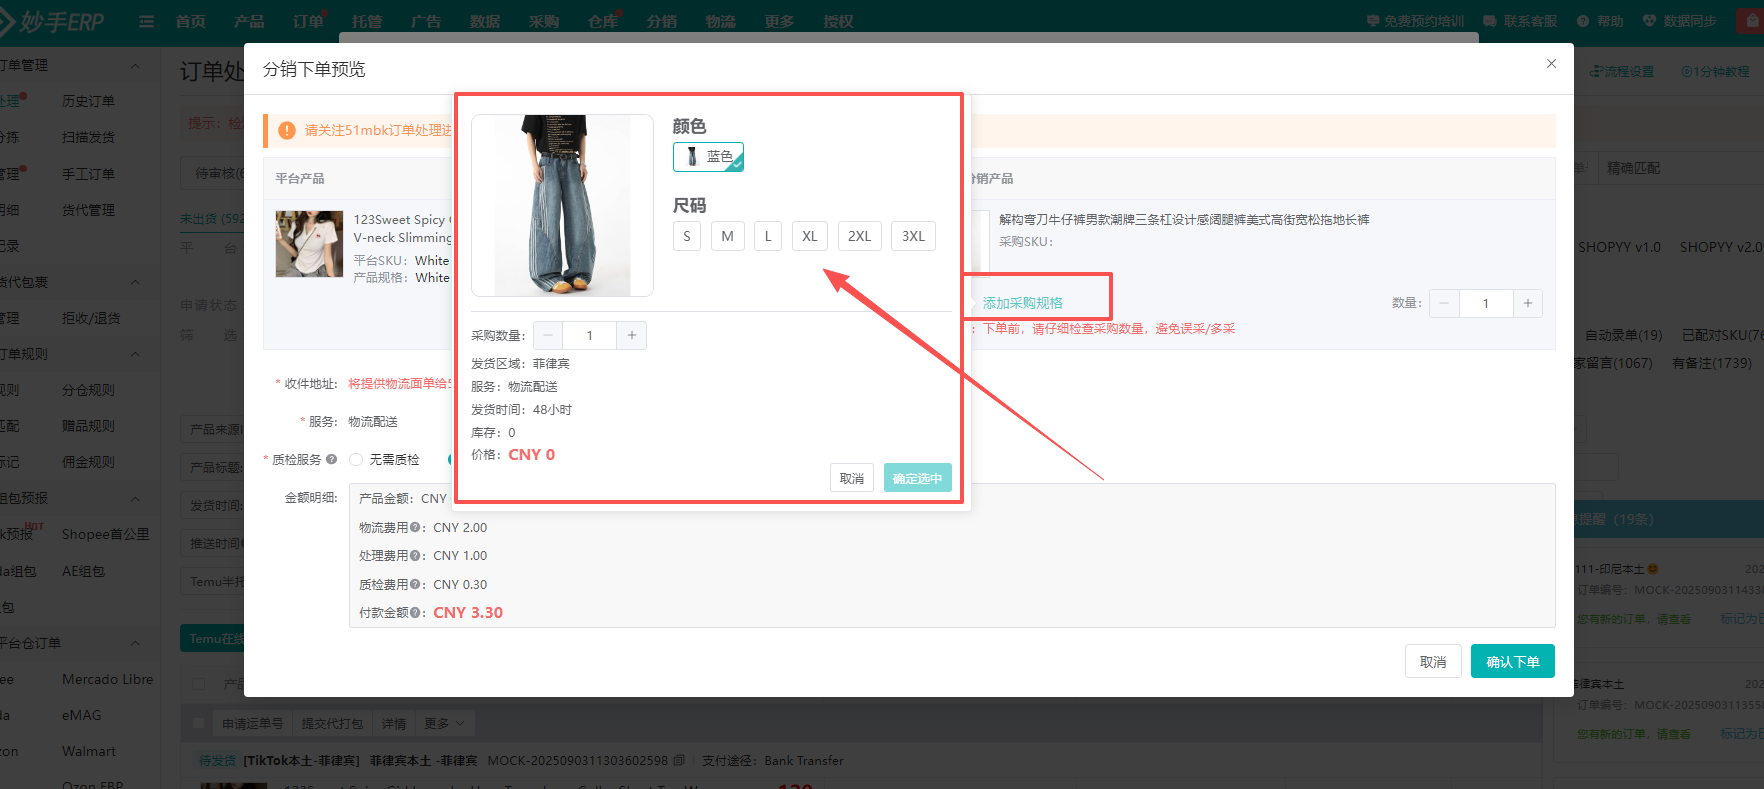The height and width of the screenshot is (789, 1764).
Task: Click the 物流费用 info question-mark icon
Action: pos(415,528)
